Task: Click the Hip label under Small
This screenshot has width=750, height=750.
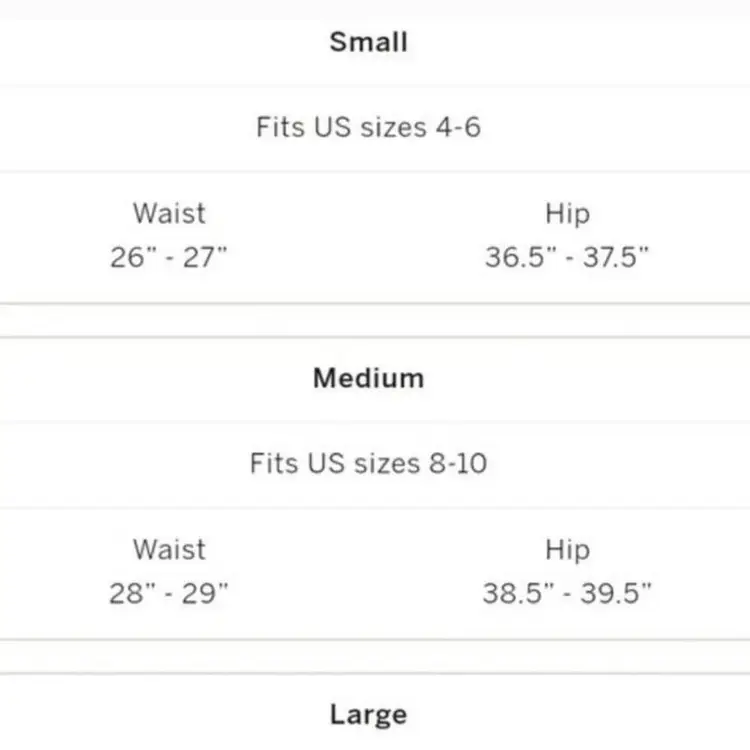Action: pyautogui.click(x=567, y=213)
